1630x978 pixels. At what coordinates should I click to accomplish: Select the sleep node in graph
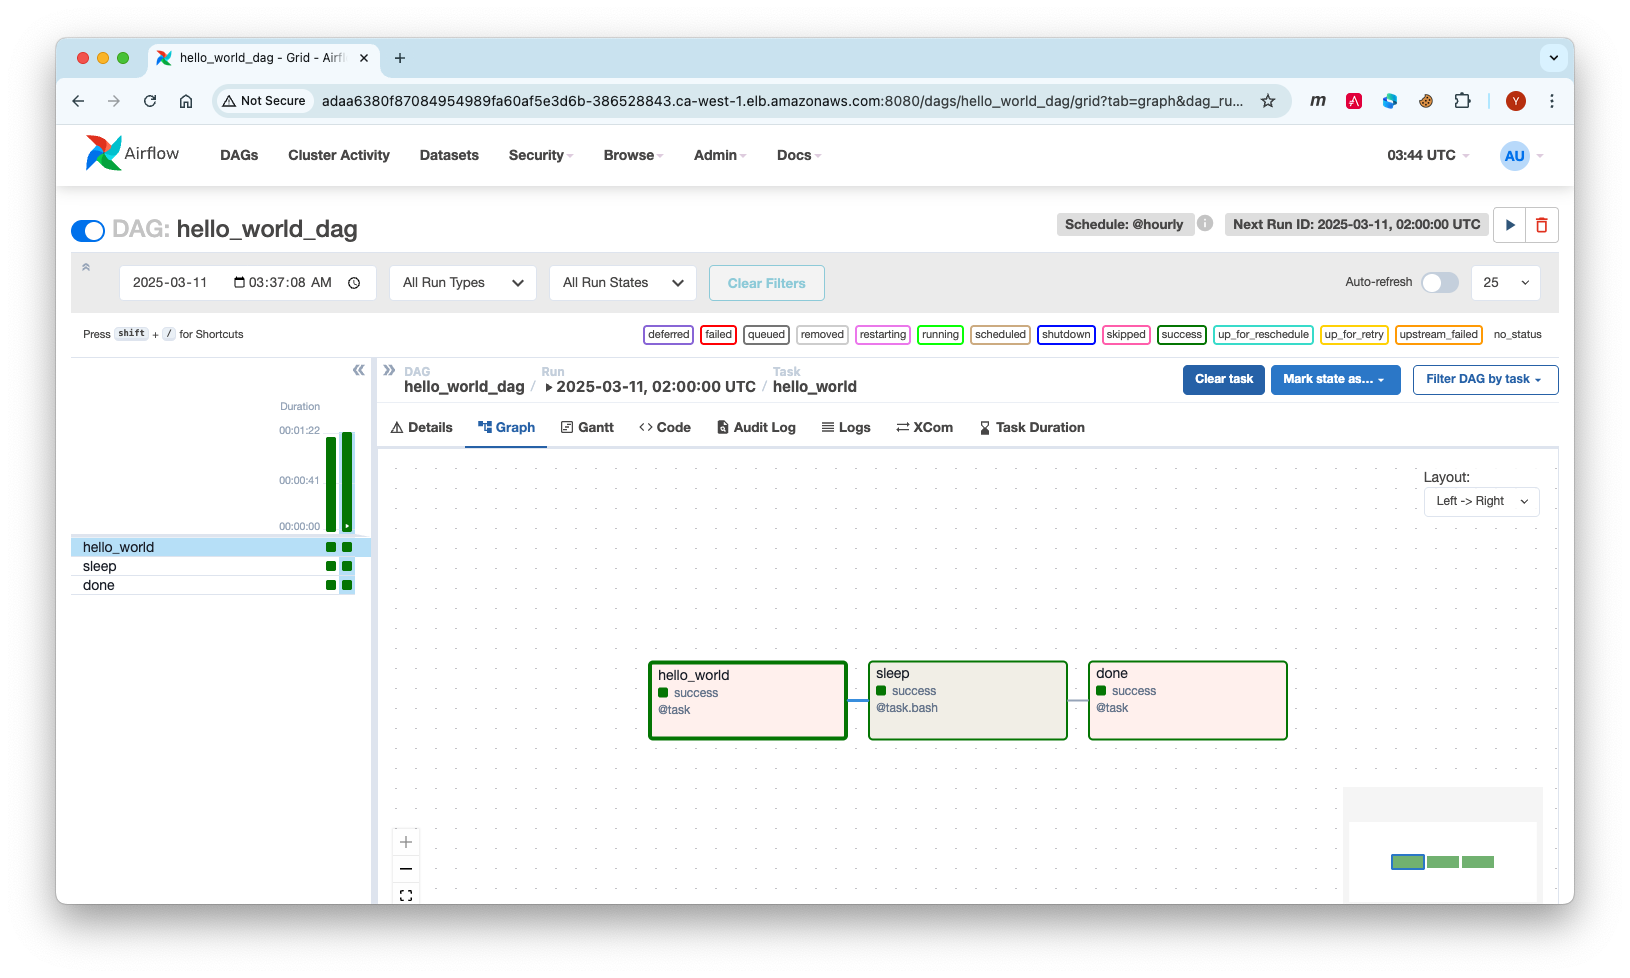[x=968, y=700]
